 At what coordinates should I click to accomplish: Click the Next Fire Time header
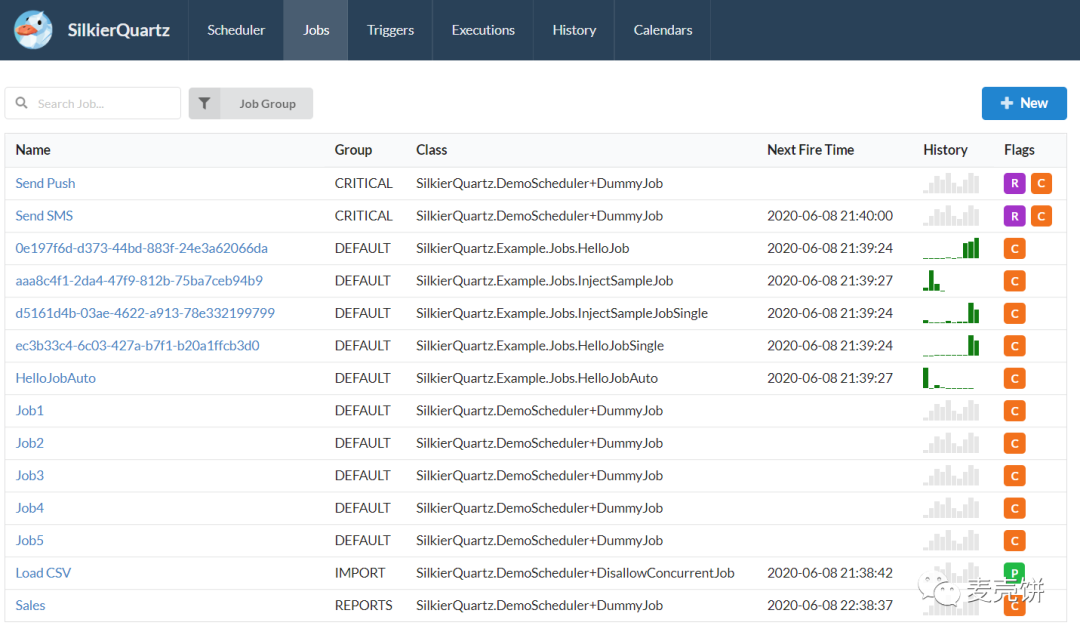811,150
